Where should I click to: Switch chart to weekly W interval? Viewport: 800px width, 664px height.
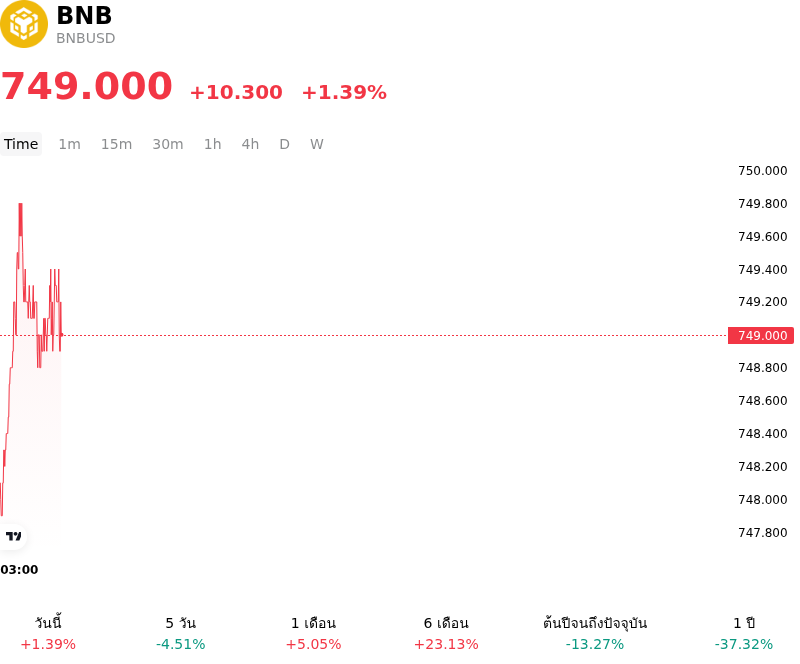pos(316,144)
